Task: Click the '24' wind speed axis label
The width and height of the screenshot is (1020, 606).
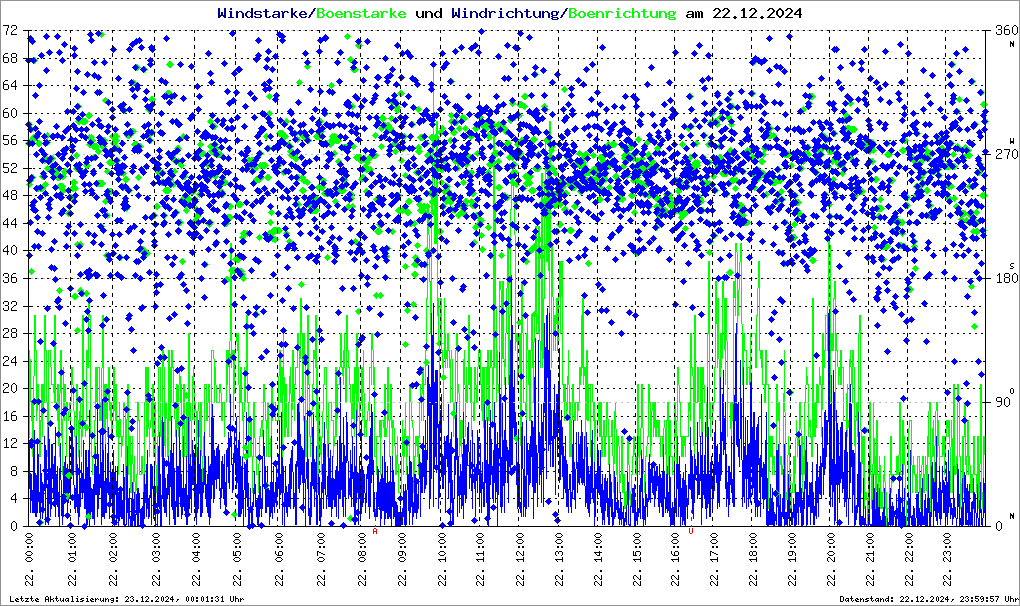Action: [10, 361]
